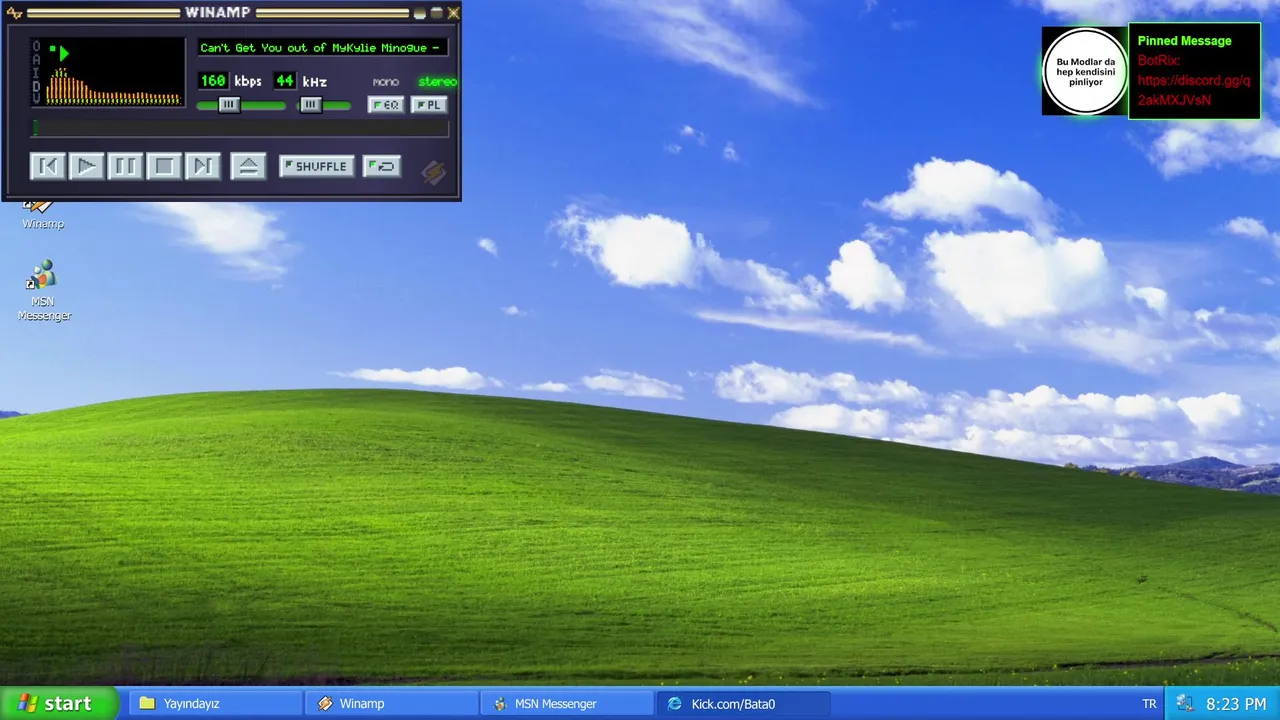This screenshot has width=1280, height=720.
Task: Click the song position seek bar
Action: tap(240, 128)
